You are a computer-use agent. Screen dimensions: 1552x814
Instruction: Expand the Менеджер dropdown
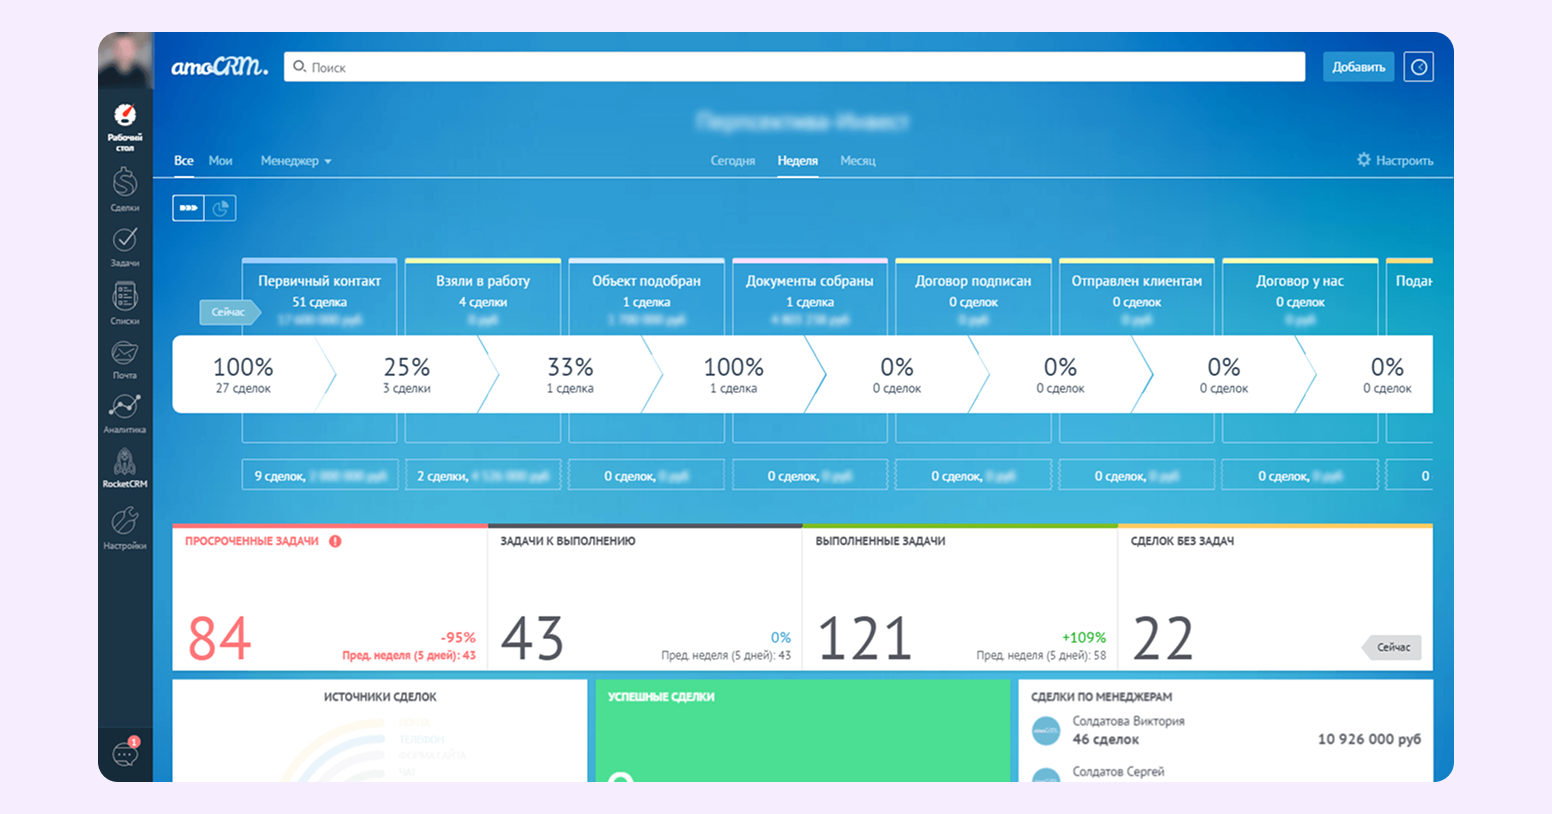click(x=295, y=161)
